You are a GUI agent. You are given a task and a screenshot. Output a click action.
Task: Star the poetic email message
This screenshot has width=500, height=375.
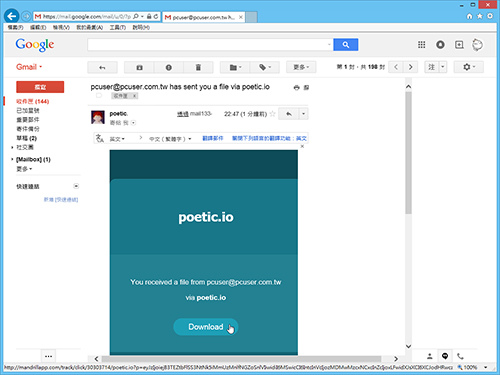pos(272,114)
